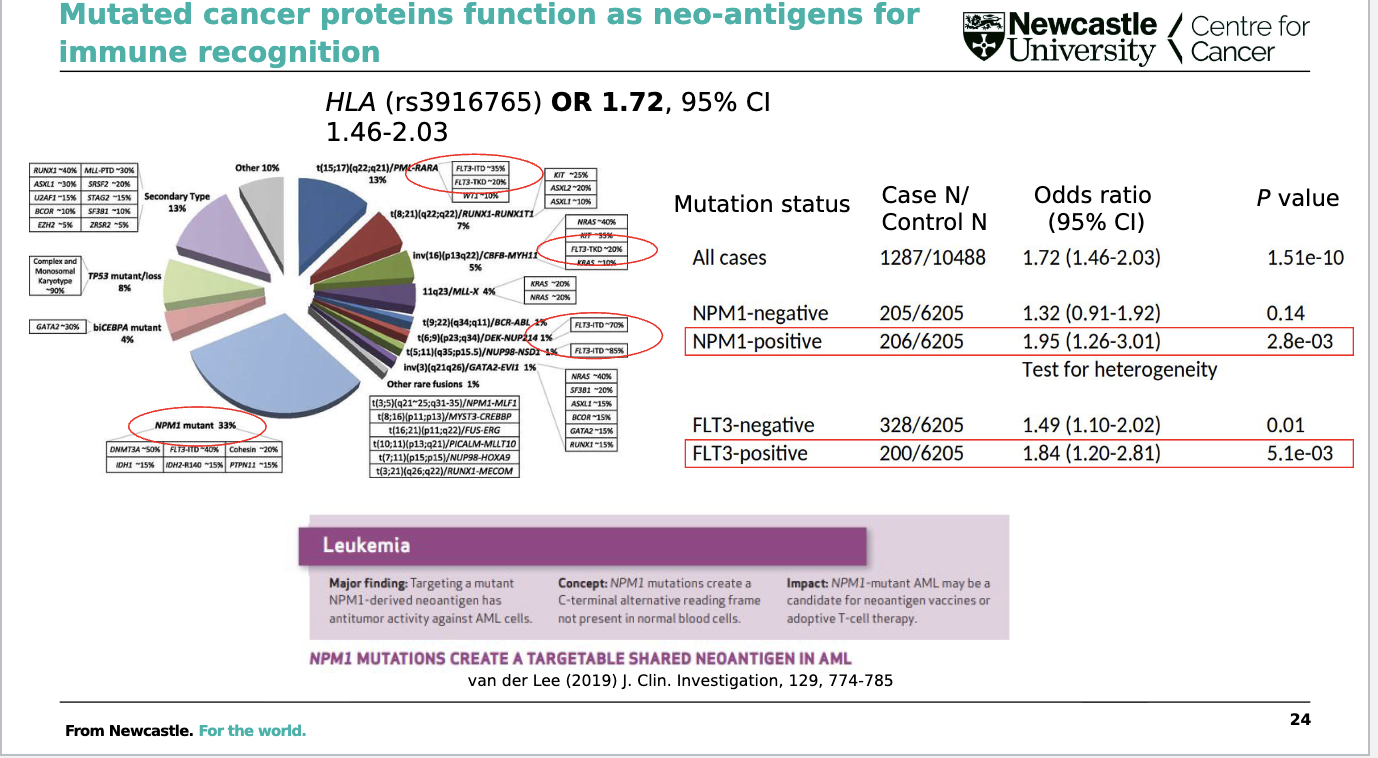Click the purple 'Leukemia' banner

(x=582, y=546)
